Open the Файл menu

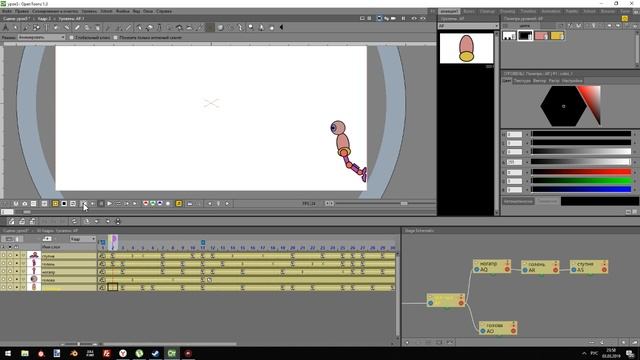7,11
